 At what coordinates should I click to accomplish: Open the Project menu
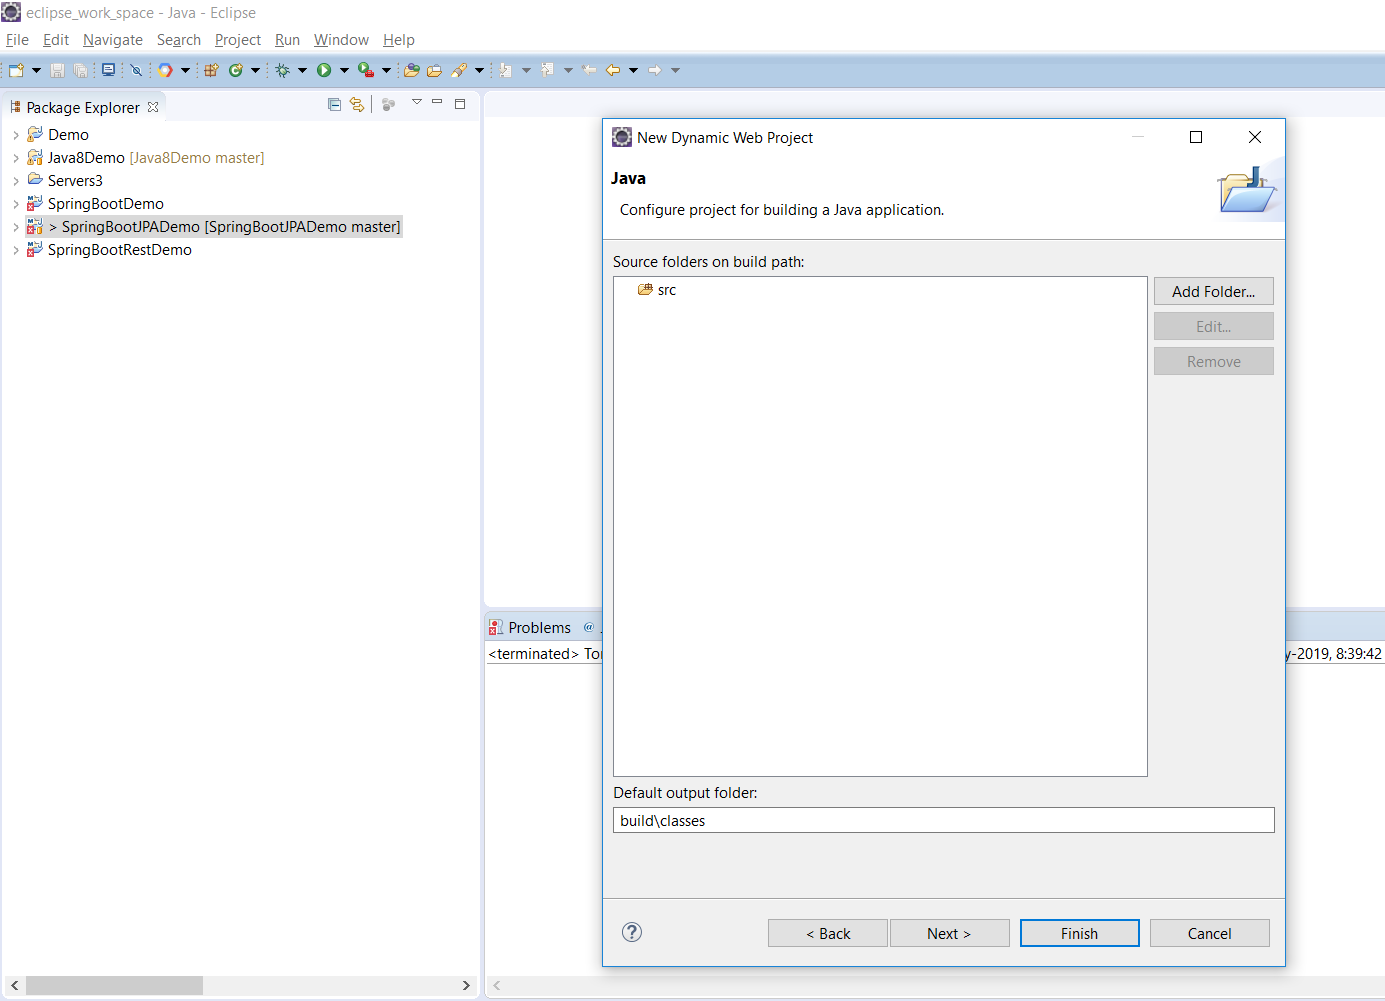[x=237, y=40]
